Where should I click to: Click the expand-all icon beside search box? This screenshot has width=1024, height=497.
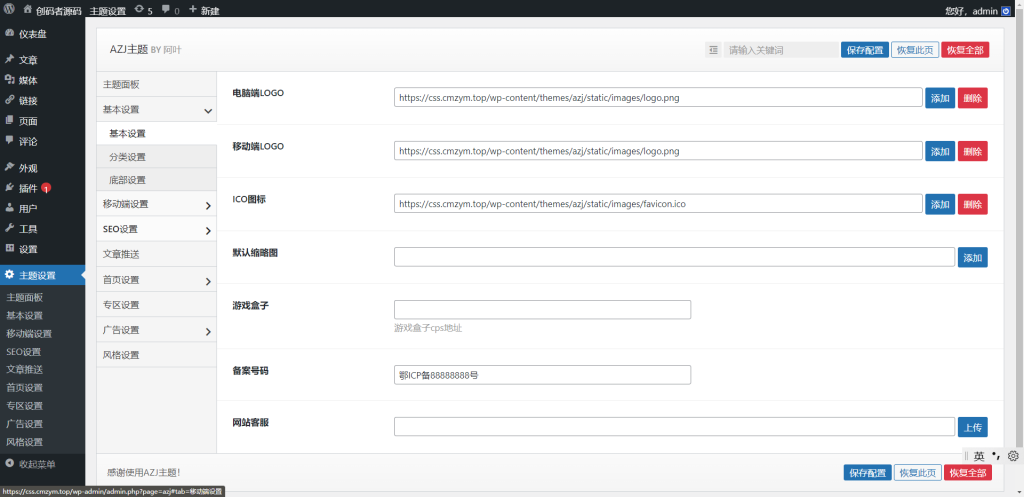pos(713,50)
